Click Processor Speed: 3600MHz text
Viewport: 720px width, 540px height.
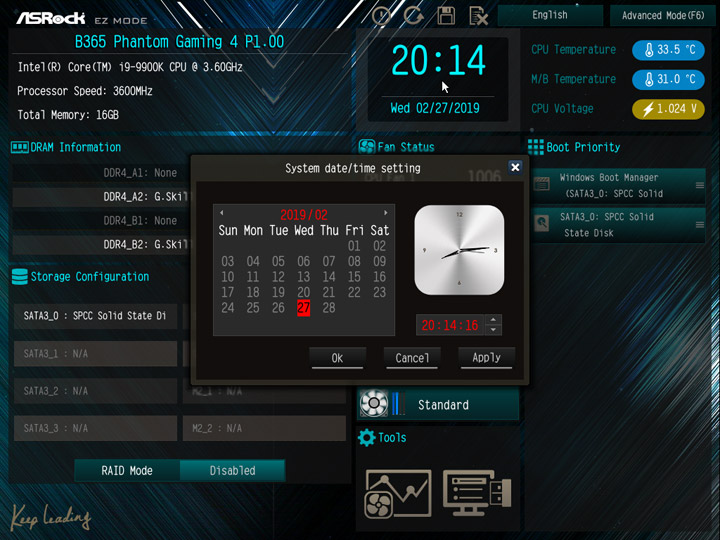tap(84, 91)
